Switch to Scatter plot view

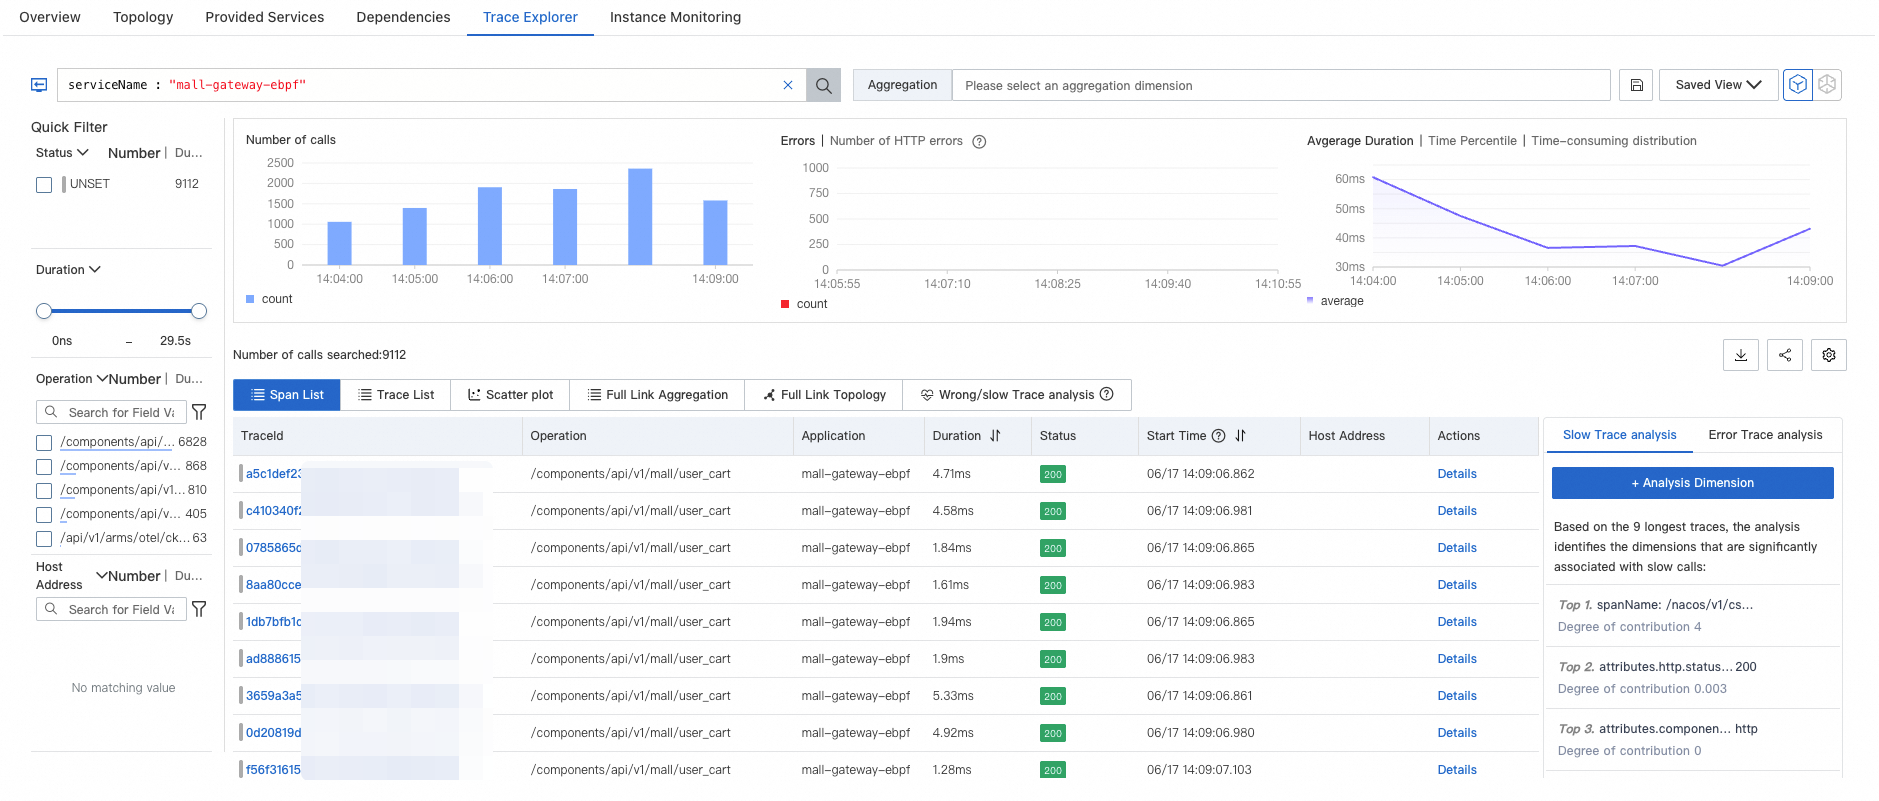[510, 395]
